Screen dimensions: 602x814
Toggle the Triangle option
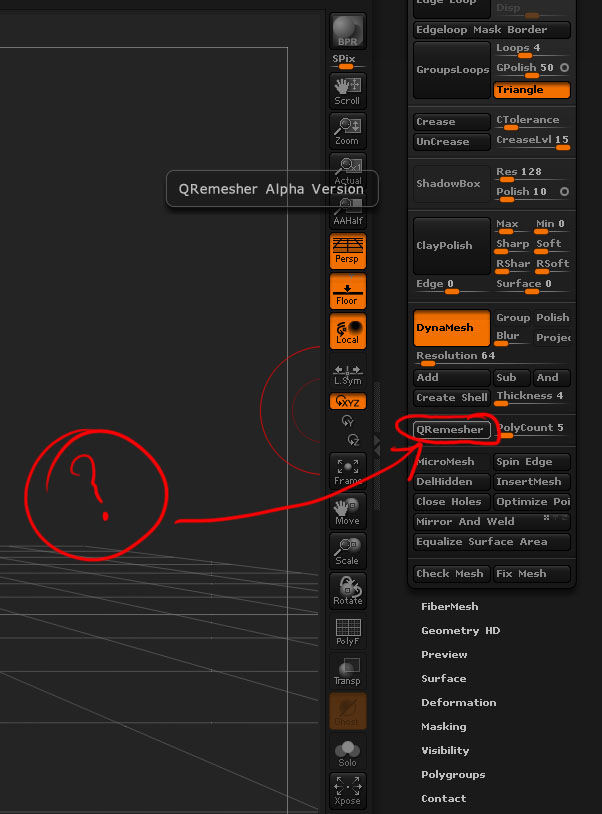coord(532,90)
